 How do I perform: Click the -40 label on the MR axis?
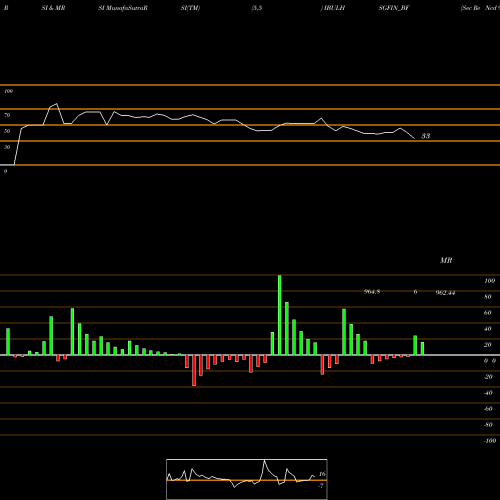488,393
